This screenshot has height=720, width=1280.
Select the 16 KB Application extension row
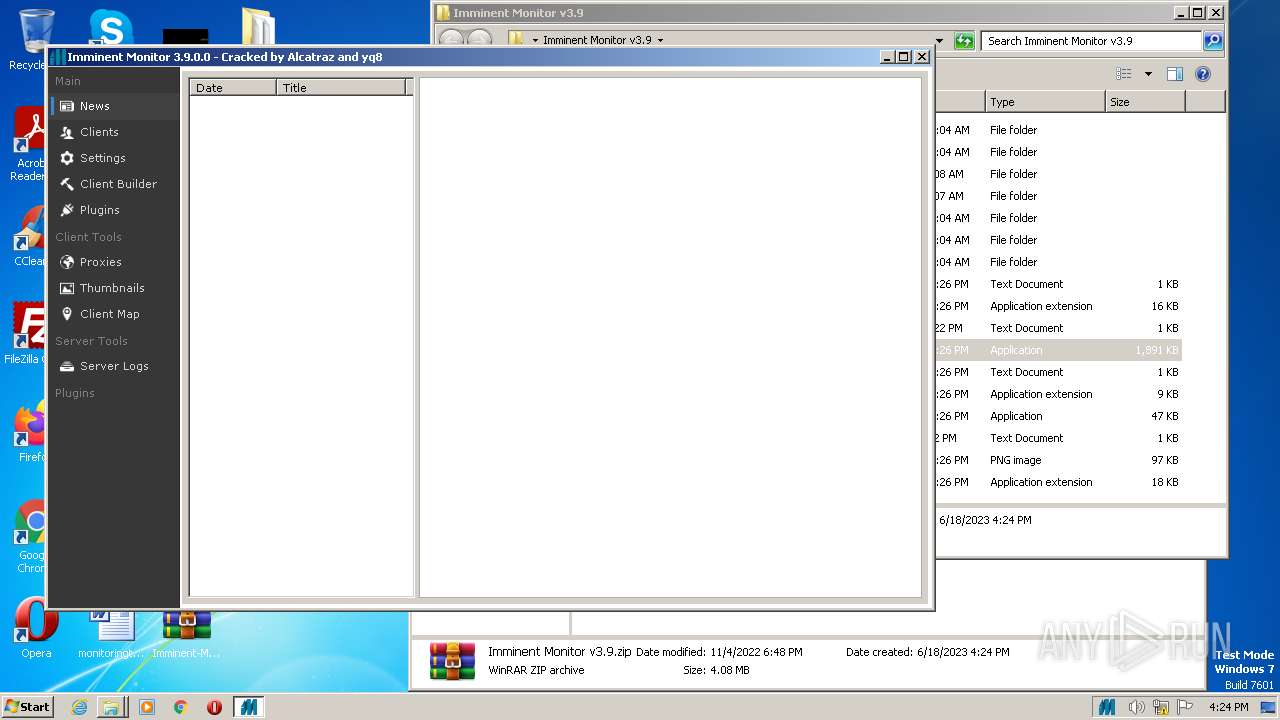click(1058, 306)
